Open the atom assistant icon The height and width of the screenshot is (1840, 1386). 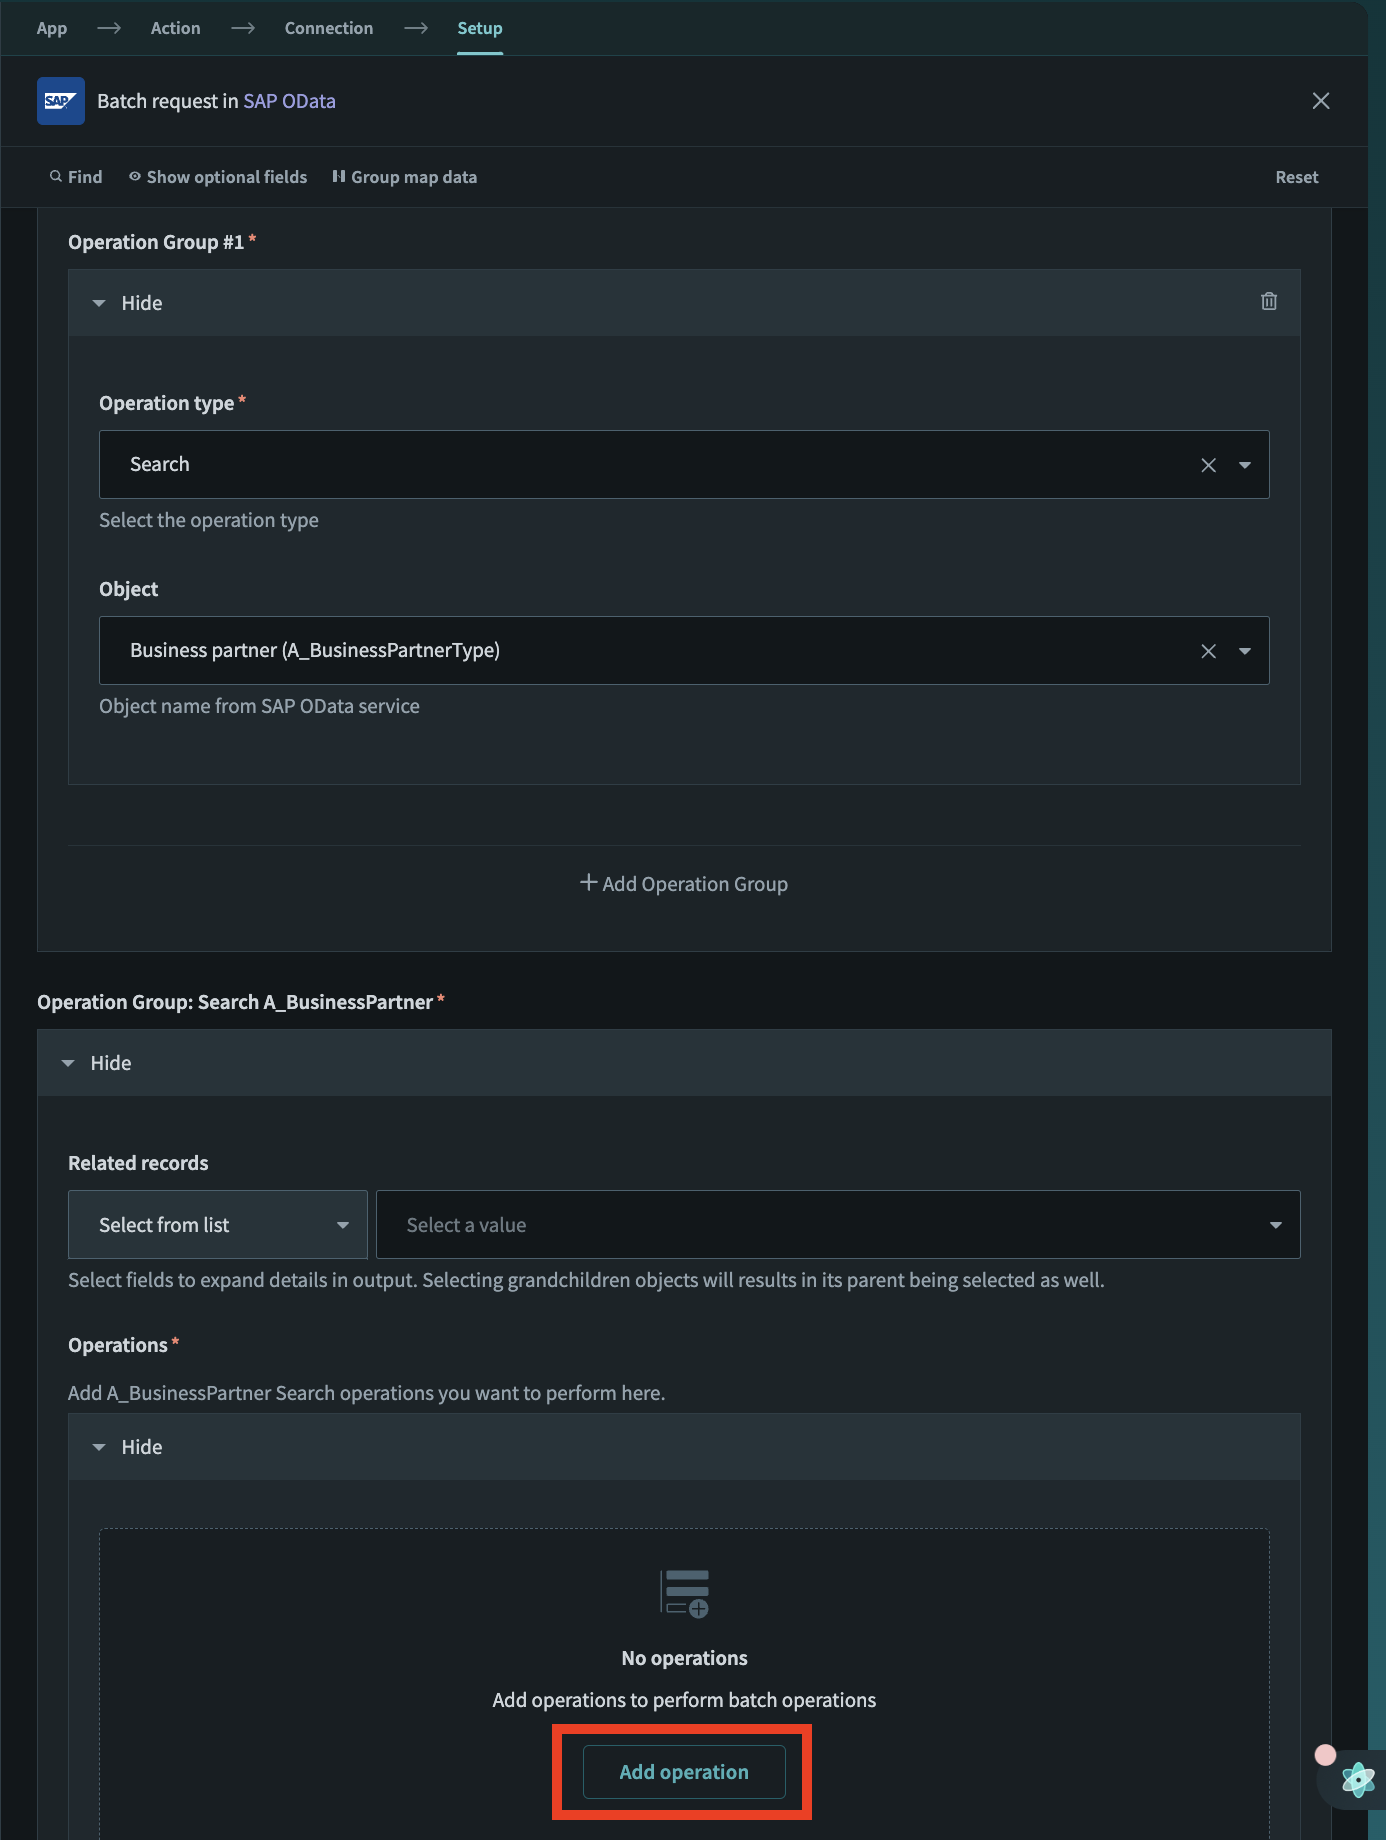(x=1358, y=1779)
